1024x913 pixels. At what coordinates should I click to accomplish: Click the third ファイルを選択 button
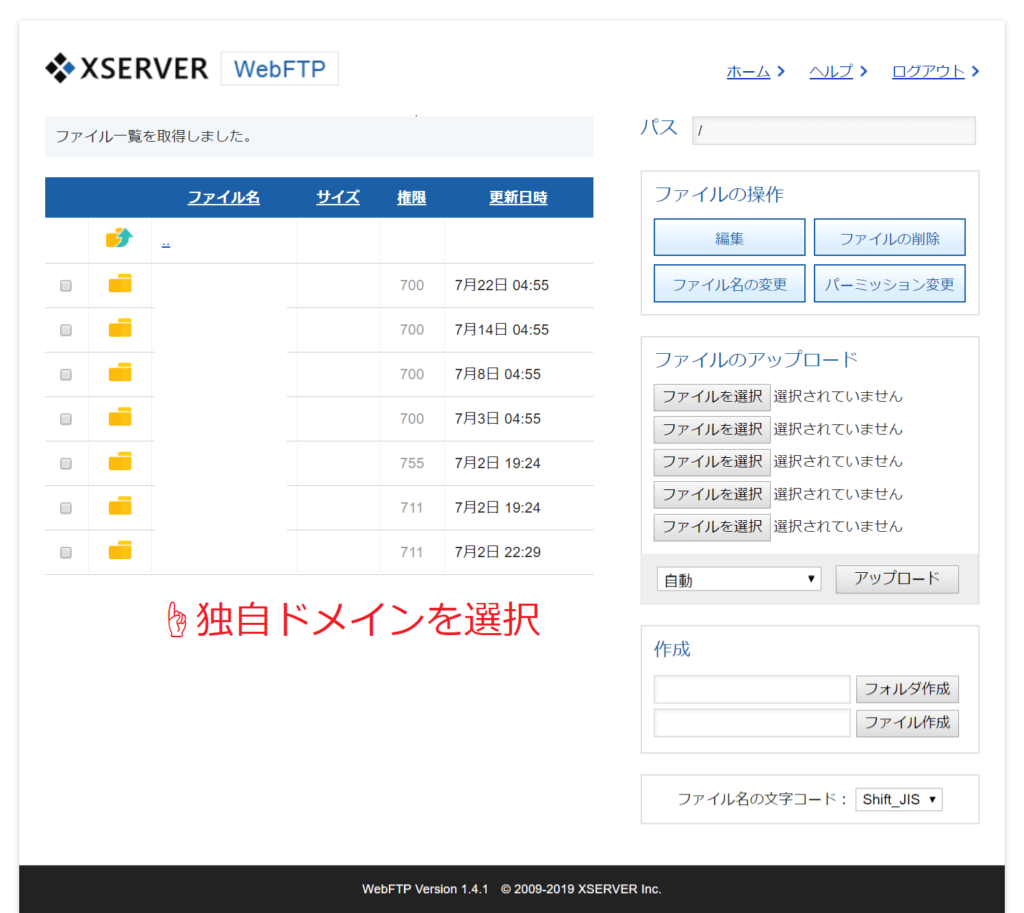712,462
